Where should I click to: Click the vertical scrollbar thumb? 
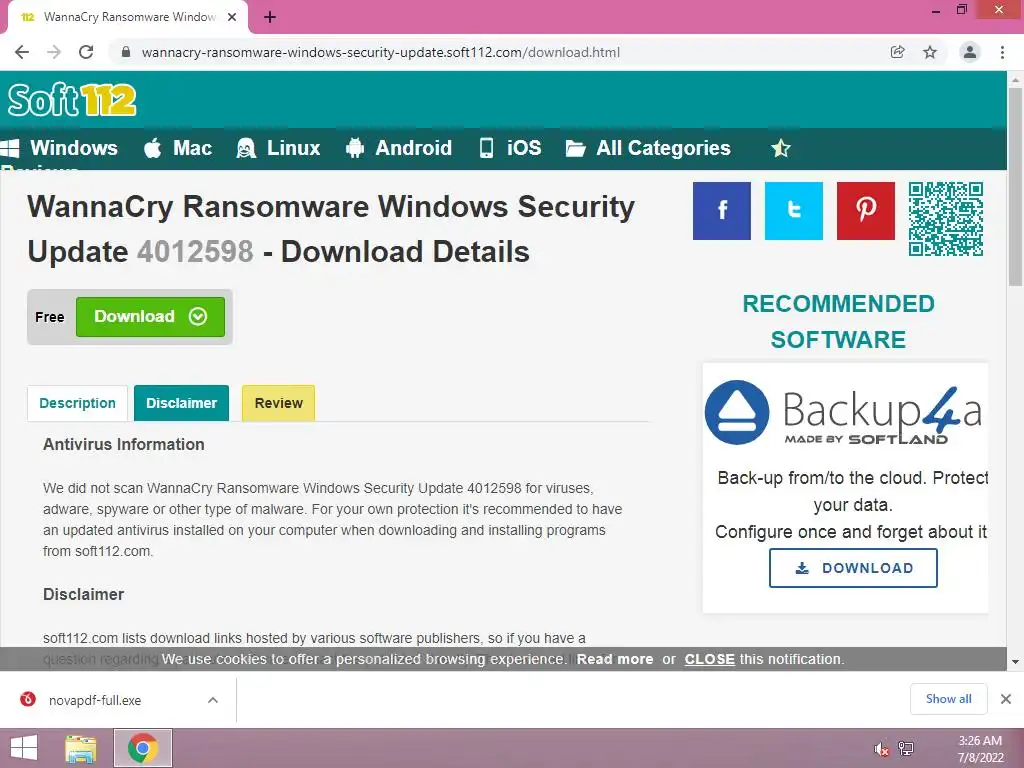tap(1015, 187)
